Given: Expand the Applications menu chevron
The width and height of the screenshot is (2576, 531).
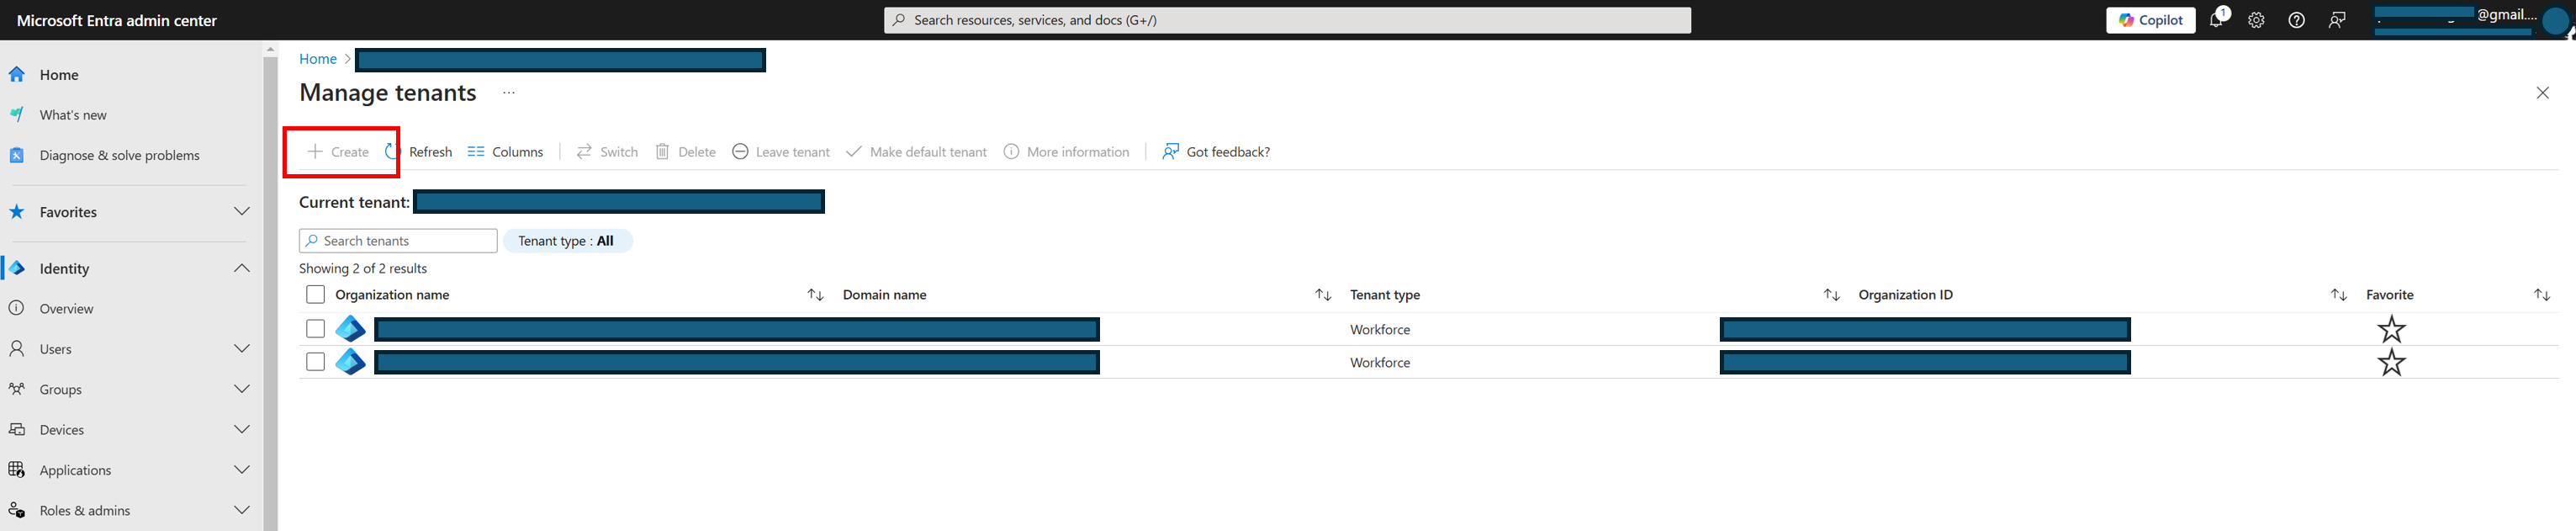Looking at the screenshot, I should click(242, 469).
